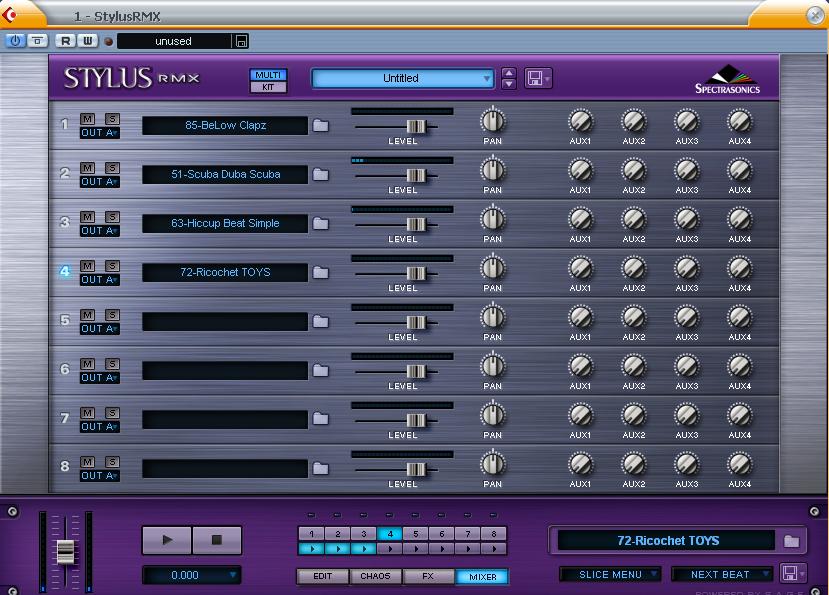Stop playback with the stop button
829x595 pixels.
(217, 540)
